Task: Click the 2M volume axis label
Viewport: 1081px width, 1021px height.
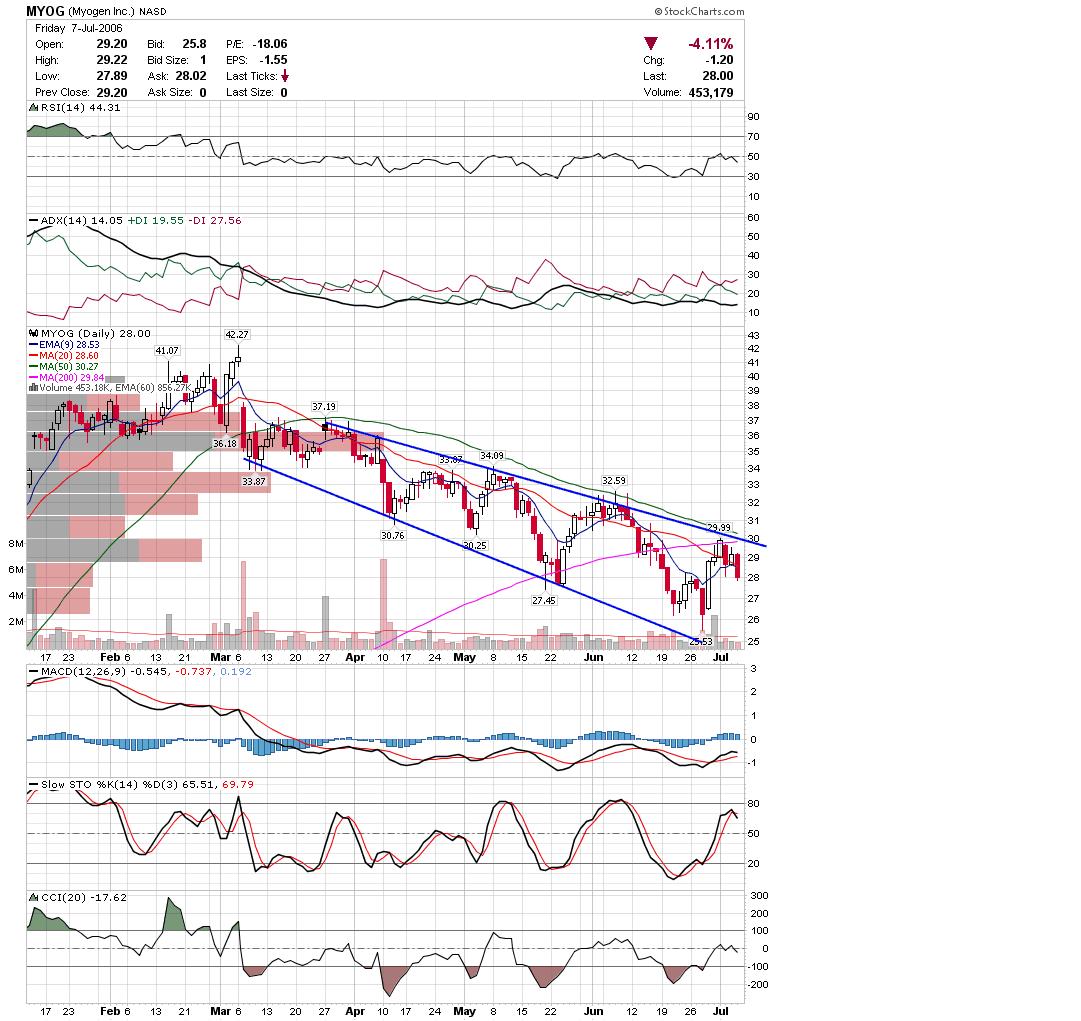Action: coord(16,621)
